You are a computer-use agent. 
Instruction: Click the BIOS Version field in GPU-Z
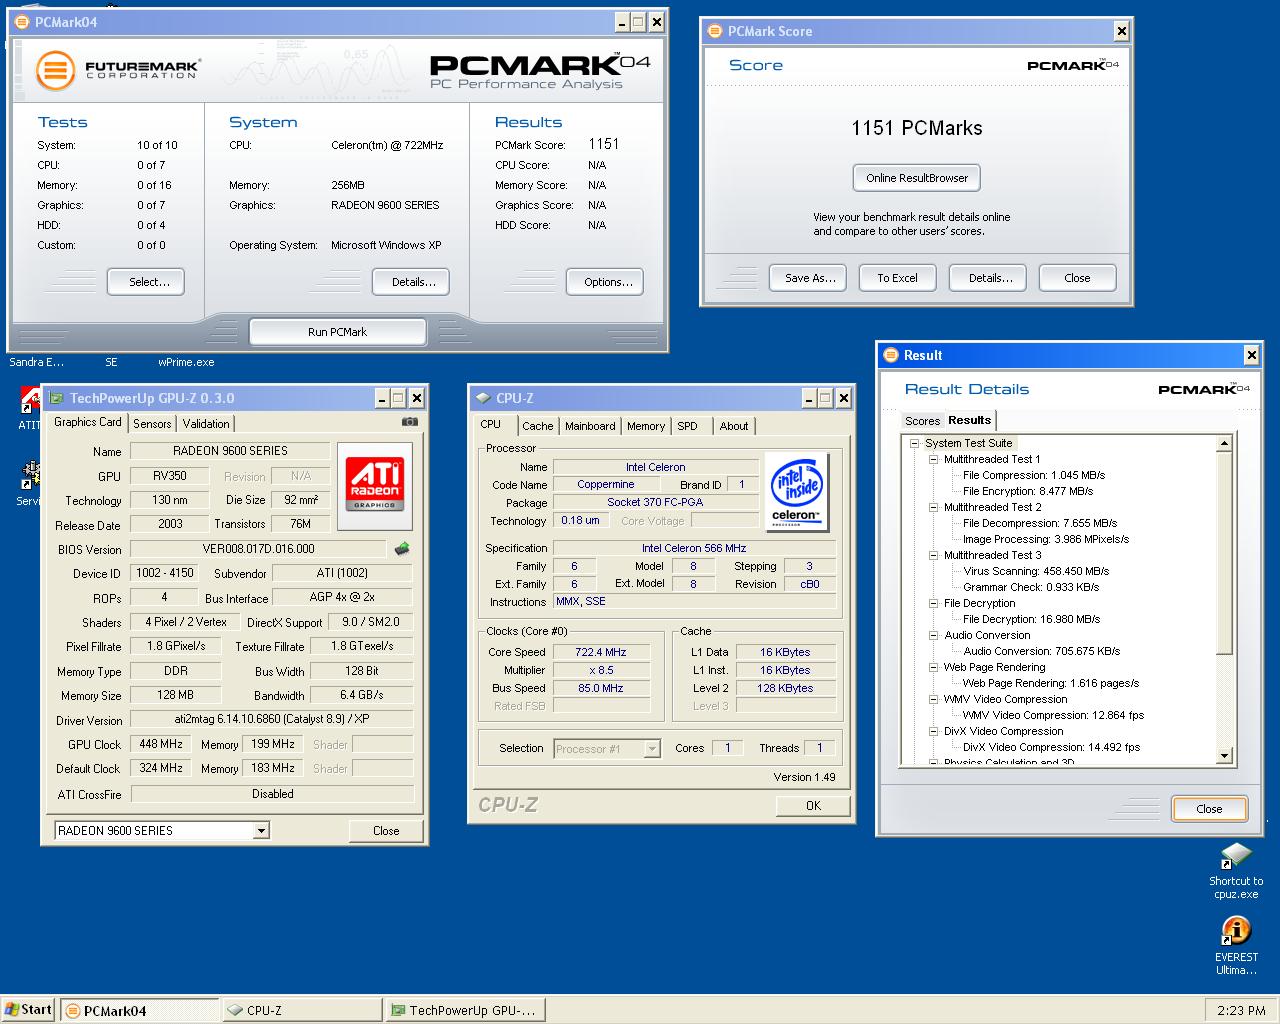(x=258, y=549)
